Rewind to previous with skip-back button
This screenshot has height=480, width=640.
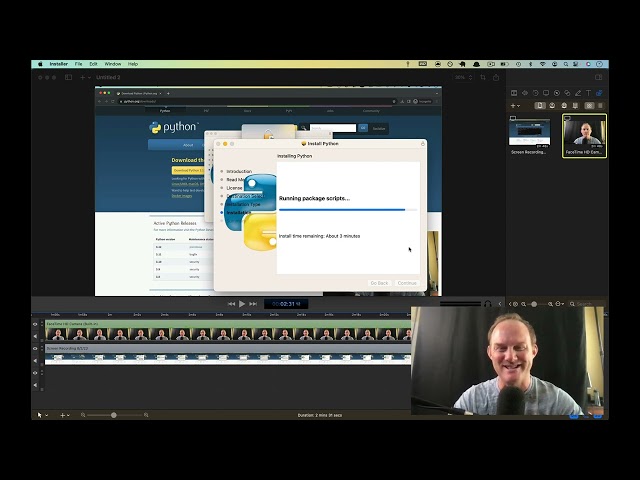[231, 304]
